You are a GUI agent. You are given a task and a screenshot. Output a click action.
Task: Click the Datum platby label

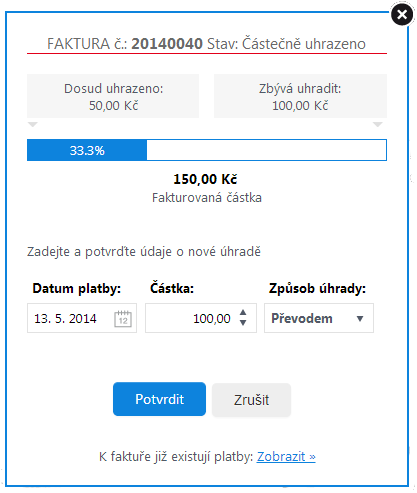pos(77,288)
